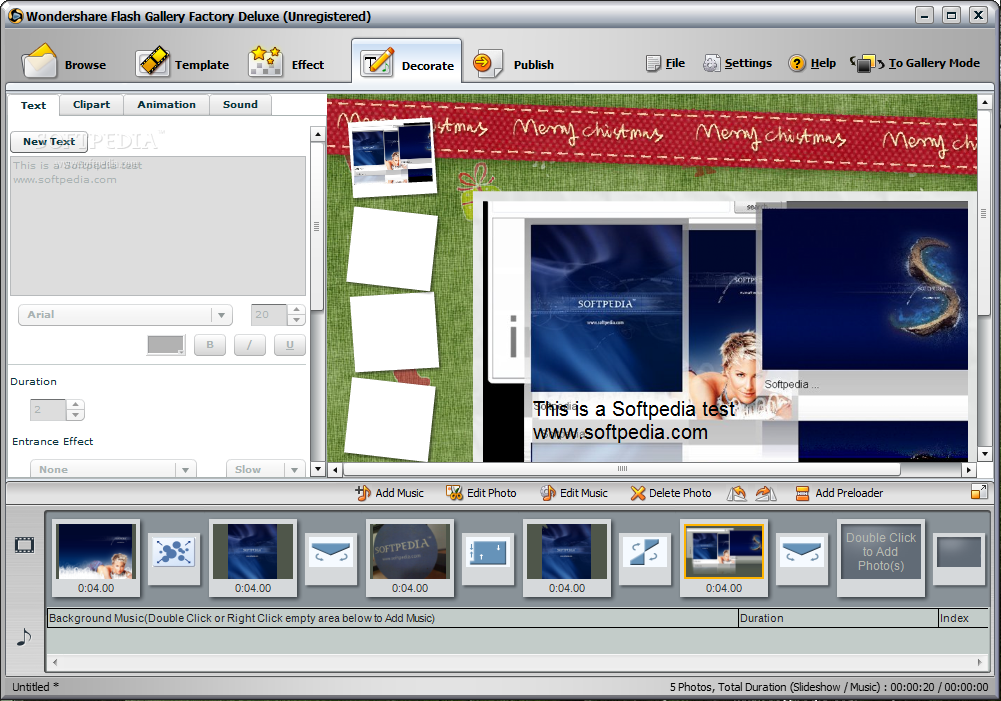The width and height of the screenshot is (1001, 701).
Task: Click the Edit Music button
Action: coord(574,493)
